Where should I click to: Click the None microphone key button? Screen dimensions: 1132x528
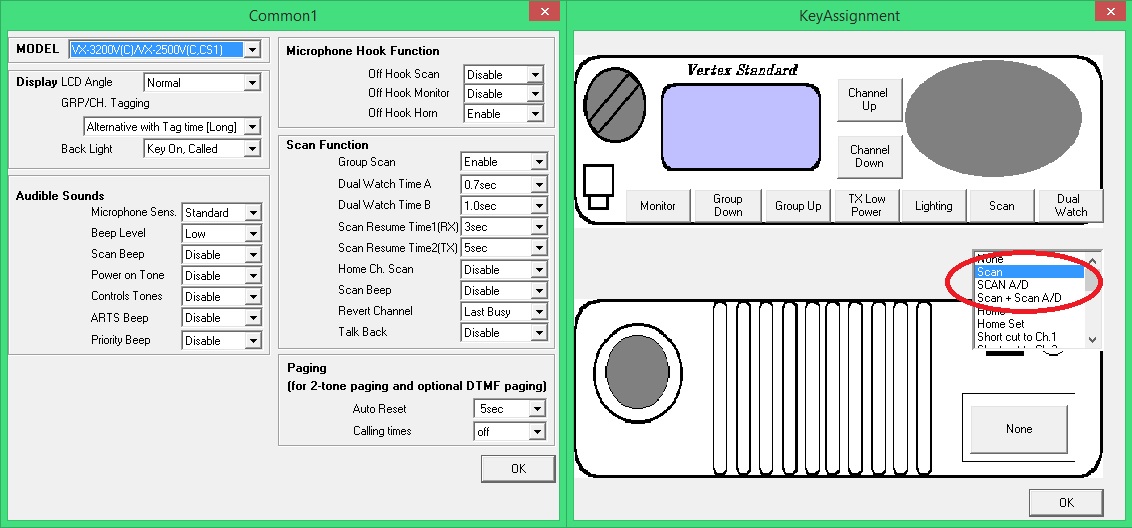1019,429
